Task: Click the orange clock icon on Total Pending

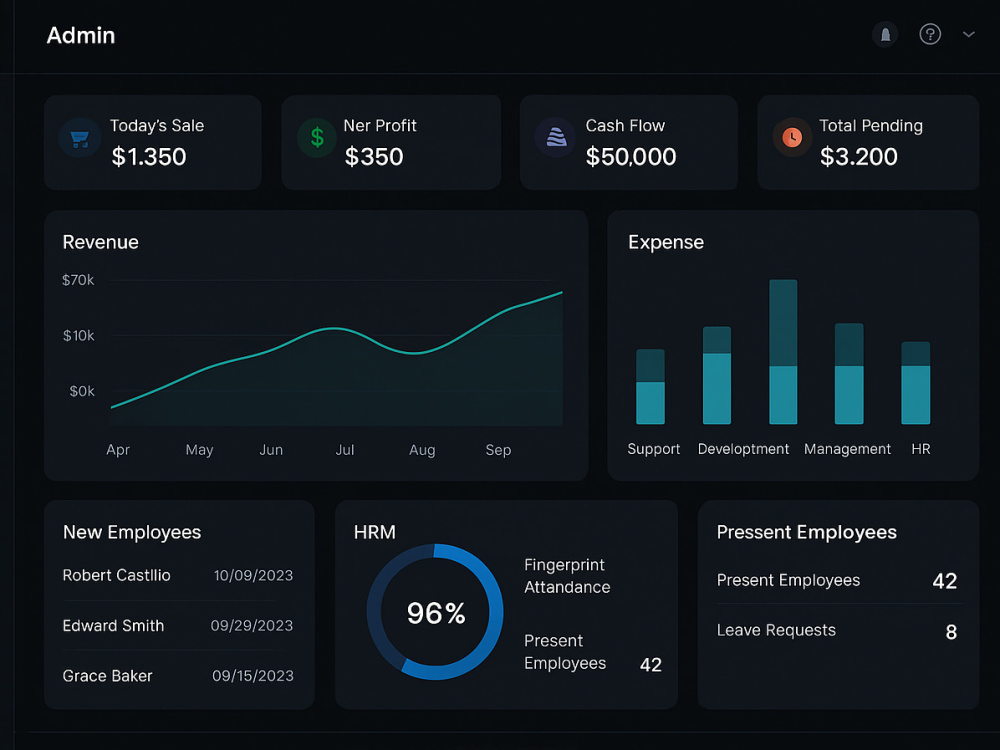Action: point(792,137)
